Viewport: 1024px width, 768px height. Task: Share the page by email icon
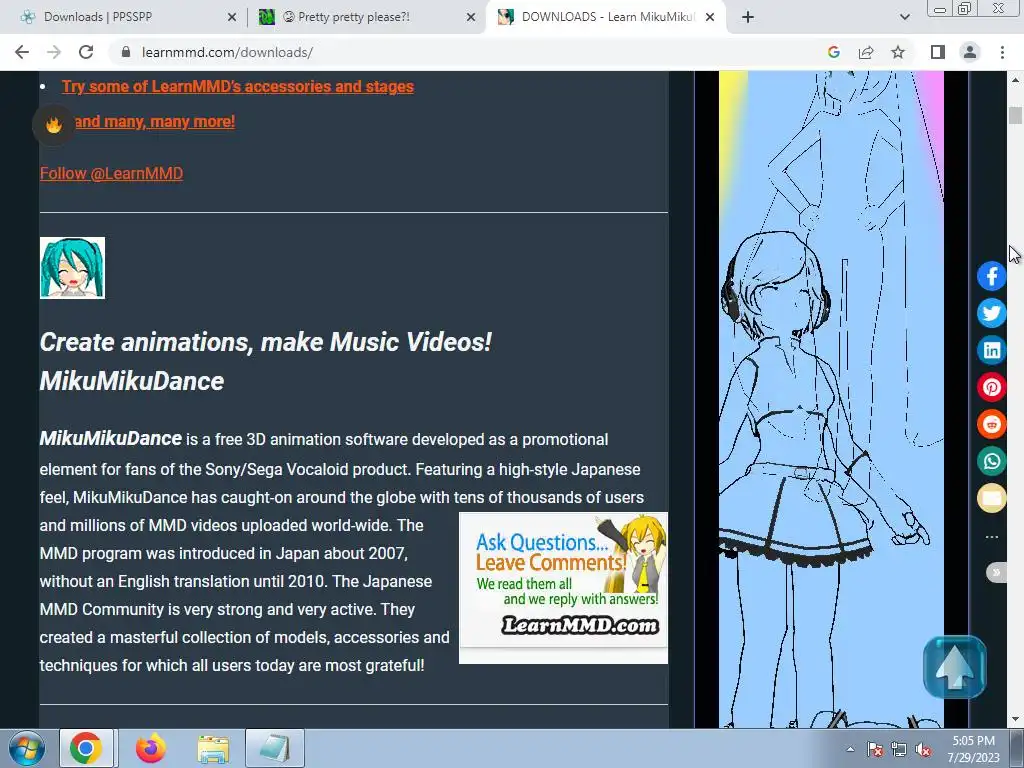click(991, 498)
